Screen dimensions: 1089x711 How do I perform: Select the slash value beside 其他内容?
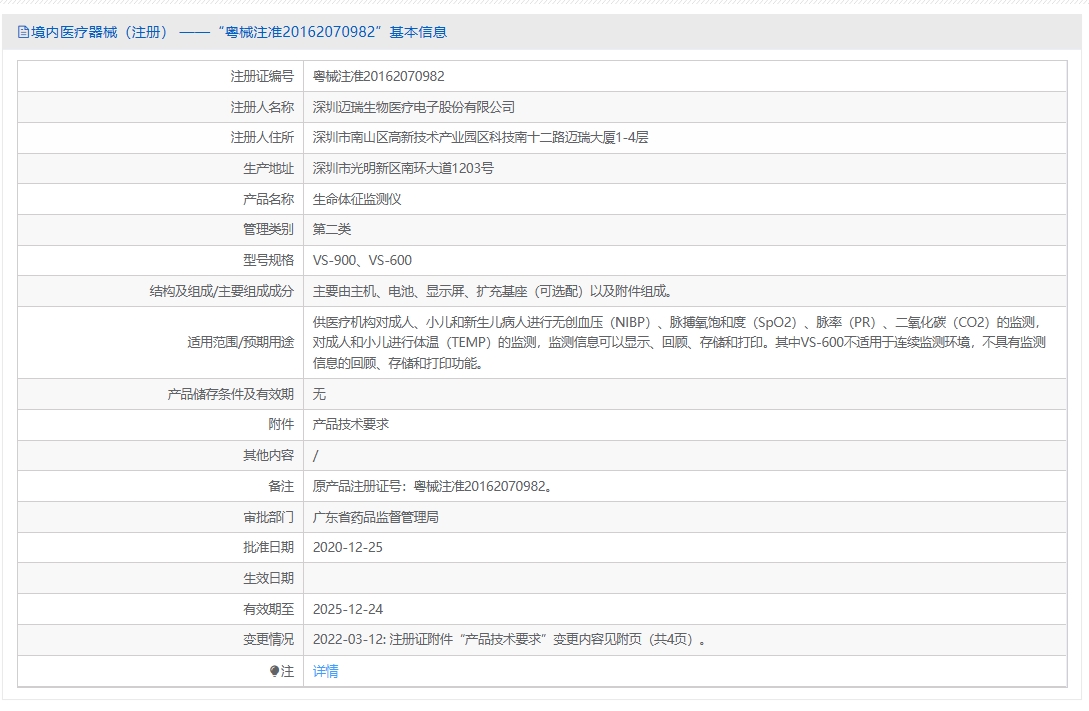coord(316,455)
